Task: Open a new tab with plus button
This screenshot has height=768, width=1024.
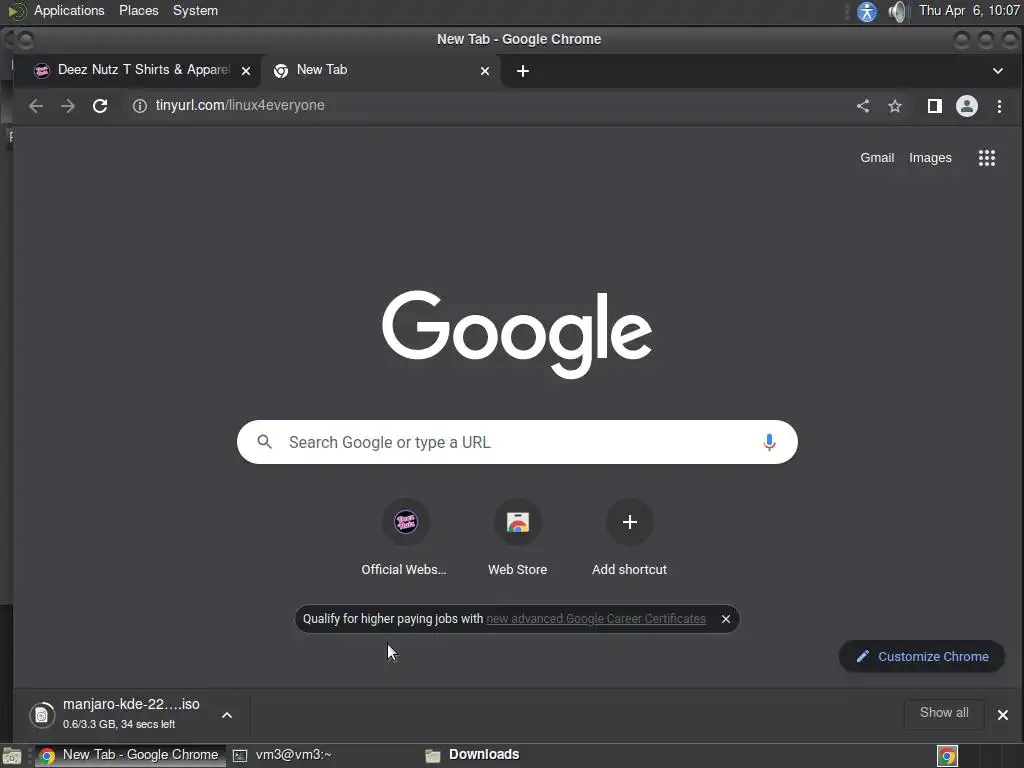Action: coord(523,71)
